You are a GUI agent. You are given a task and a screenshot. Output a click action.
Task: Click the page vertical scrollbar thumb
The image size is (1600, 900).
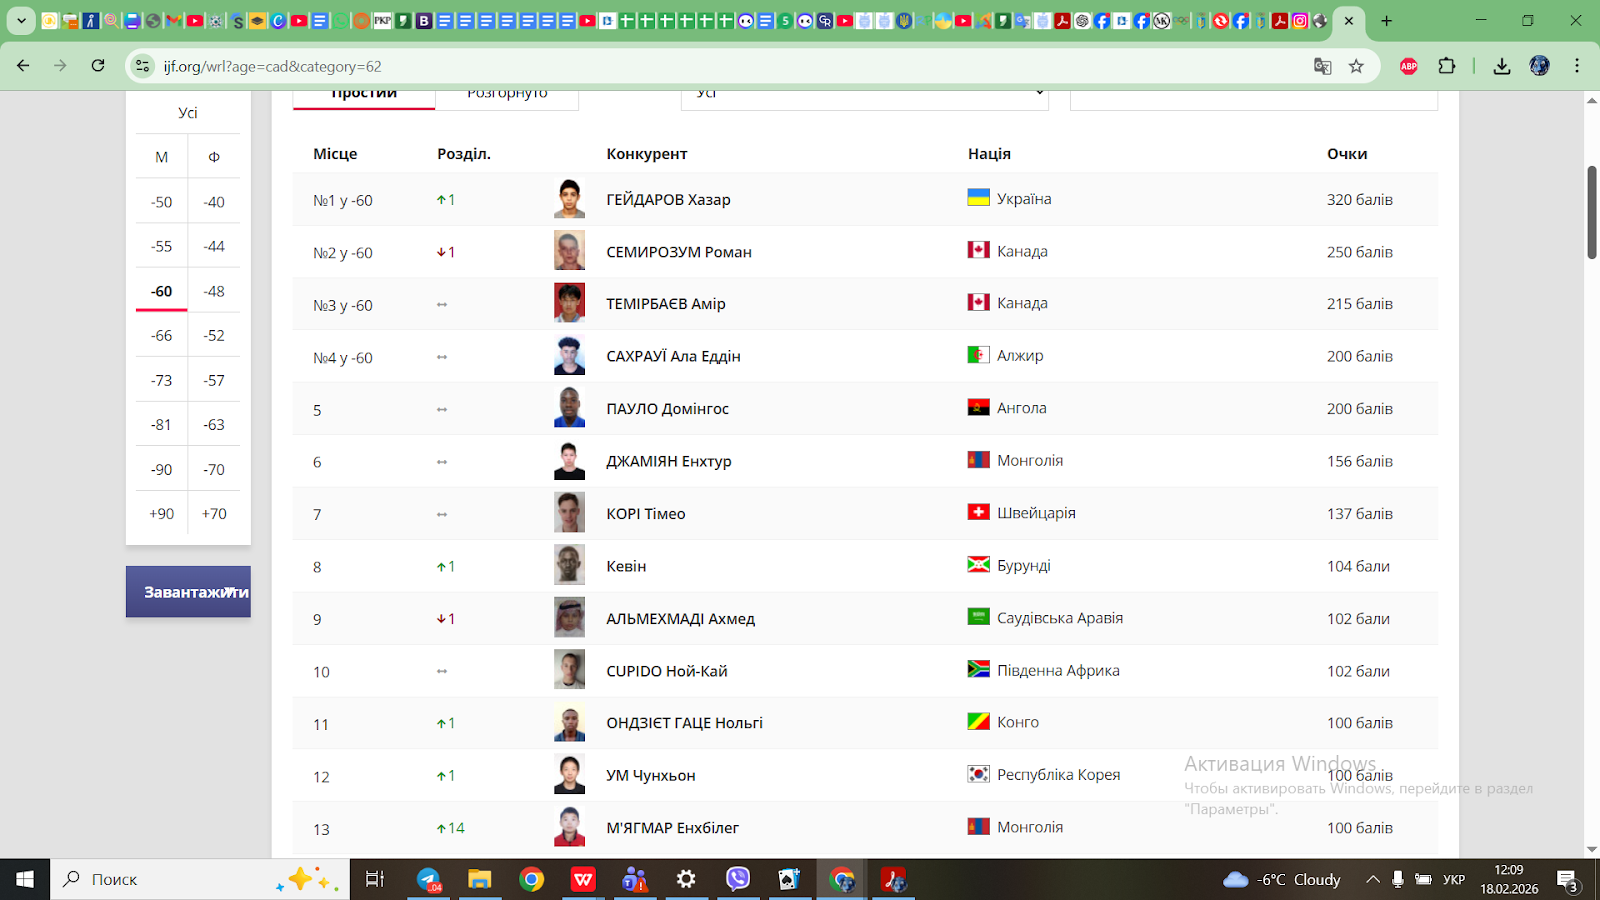click(1591, 212)
